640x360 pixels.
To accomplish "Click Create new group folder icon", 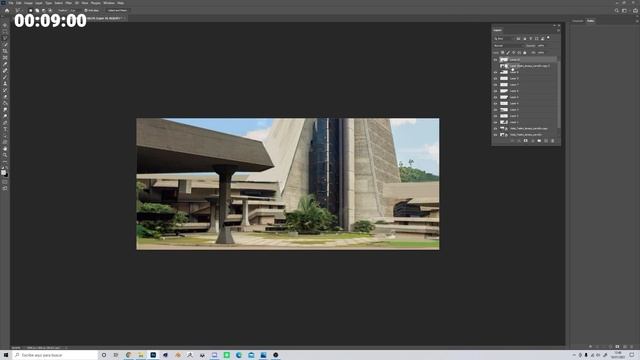I will pyautogui.click(x=539, y=141).
